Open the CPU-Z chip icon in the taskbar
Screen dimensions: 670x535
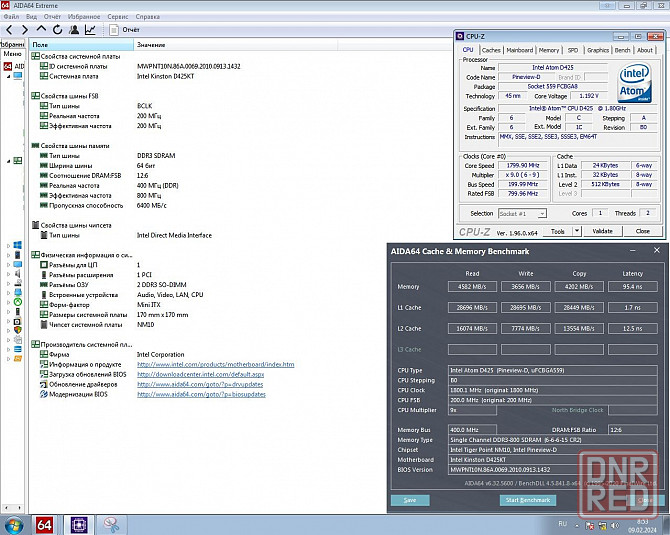[x=80, y=524]
